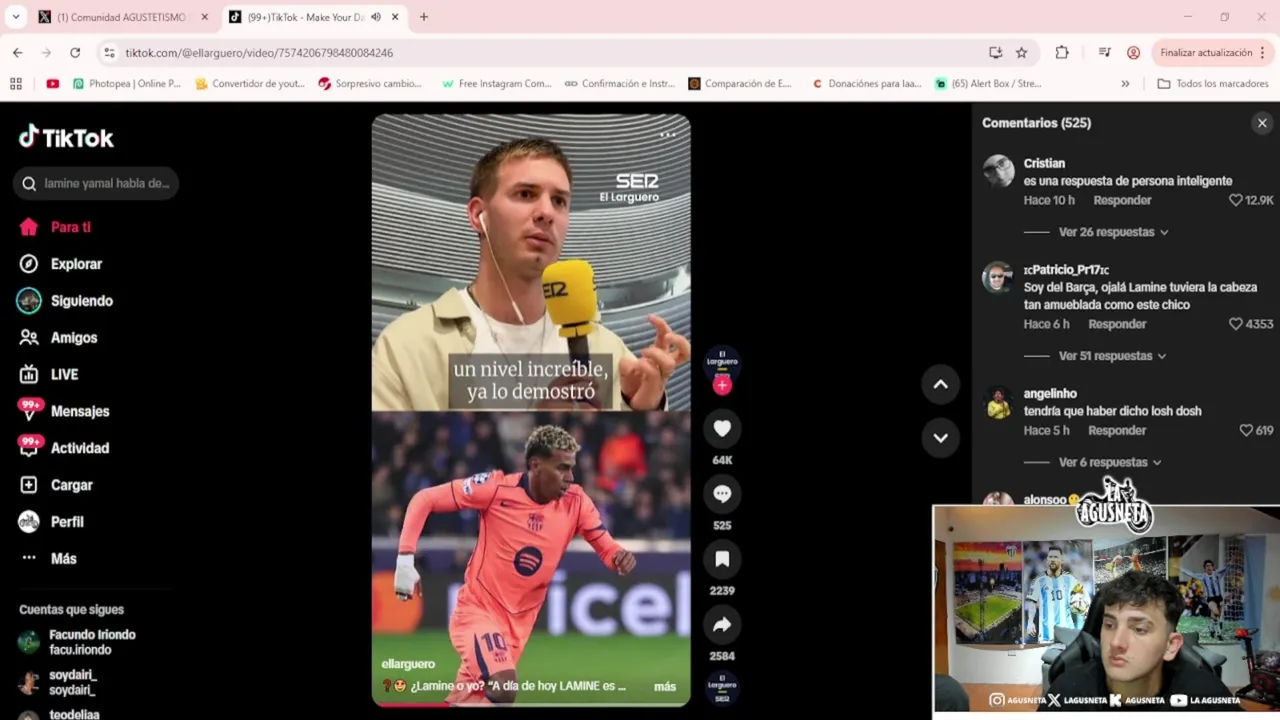Open browser extensions puzzle icon
1280x720 pixels.
[1062, 52]
